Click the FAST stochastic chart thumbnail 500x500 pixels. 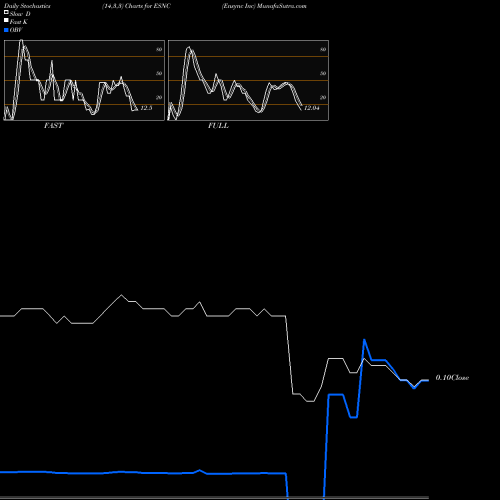click(84, 80)
